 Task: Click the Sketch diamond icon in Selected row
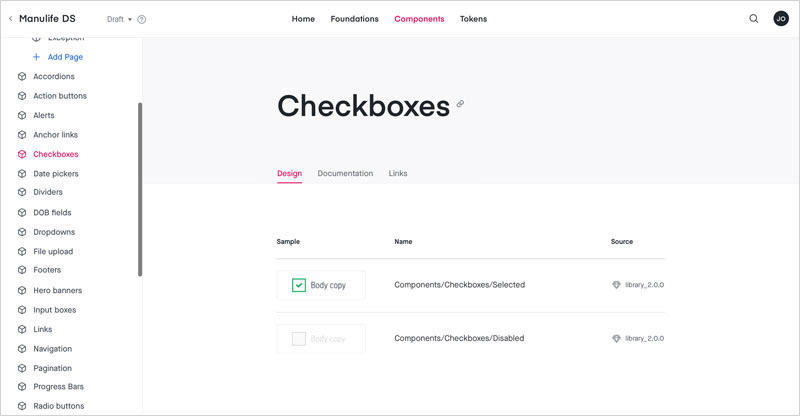point(616,285)
